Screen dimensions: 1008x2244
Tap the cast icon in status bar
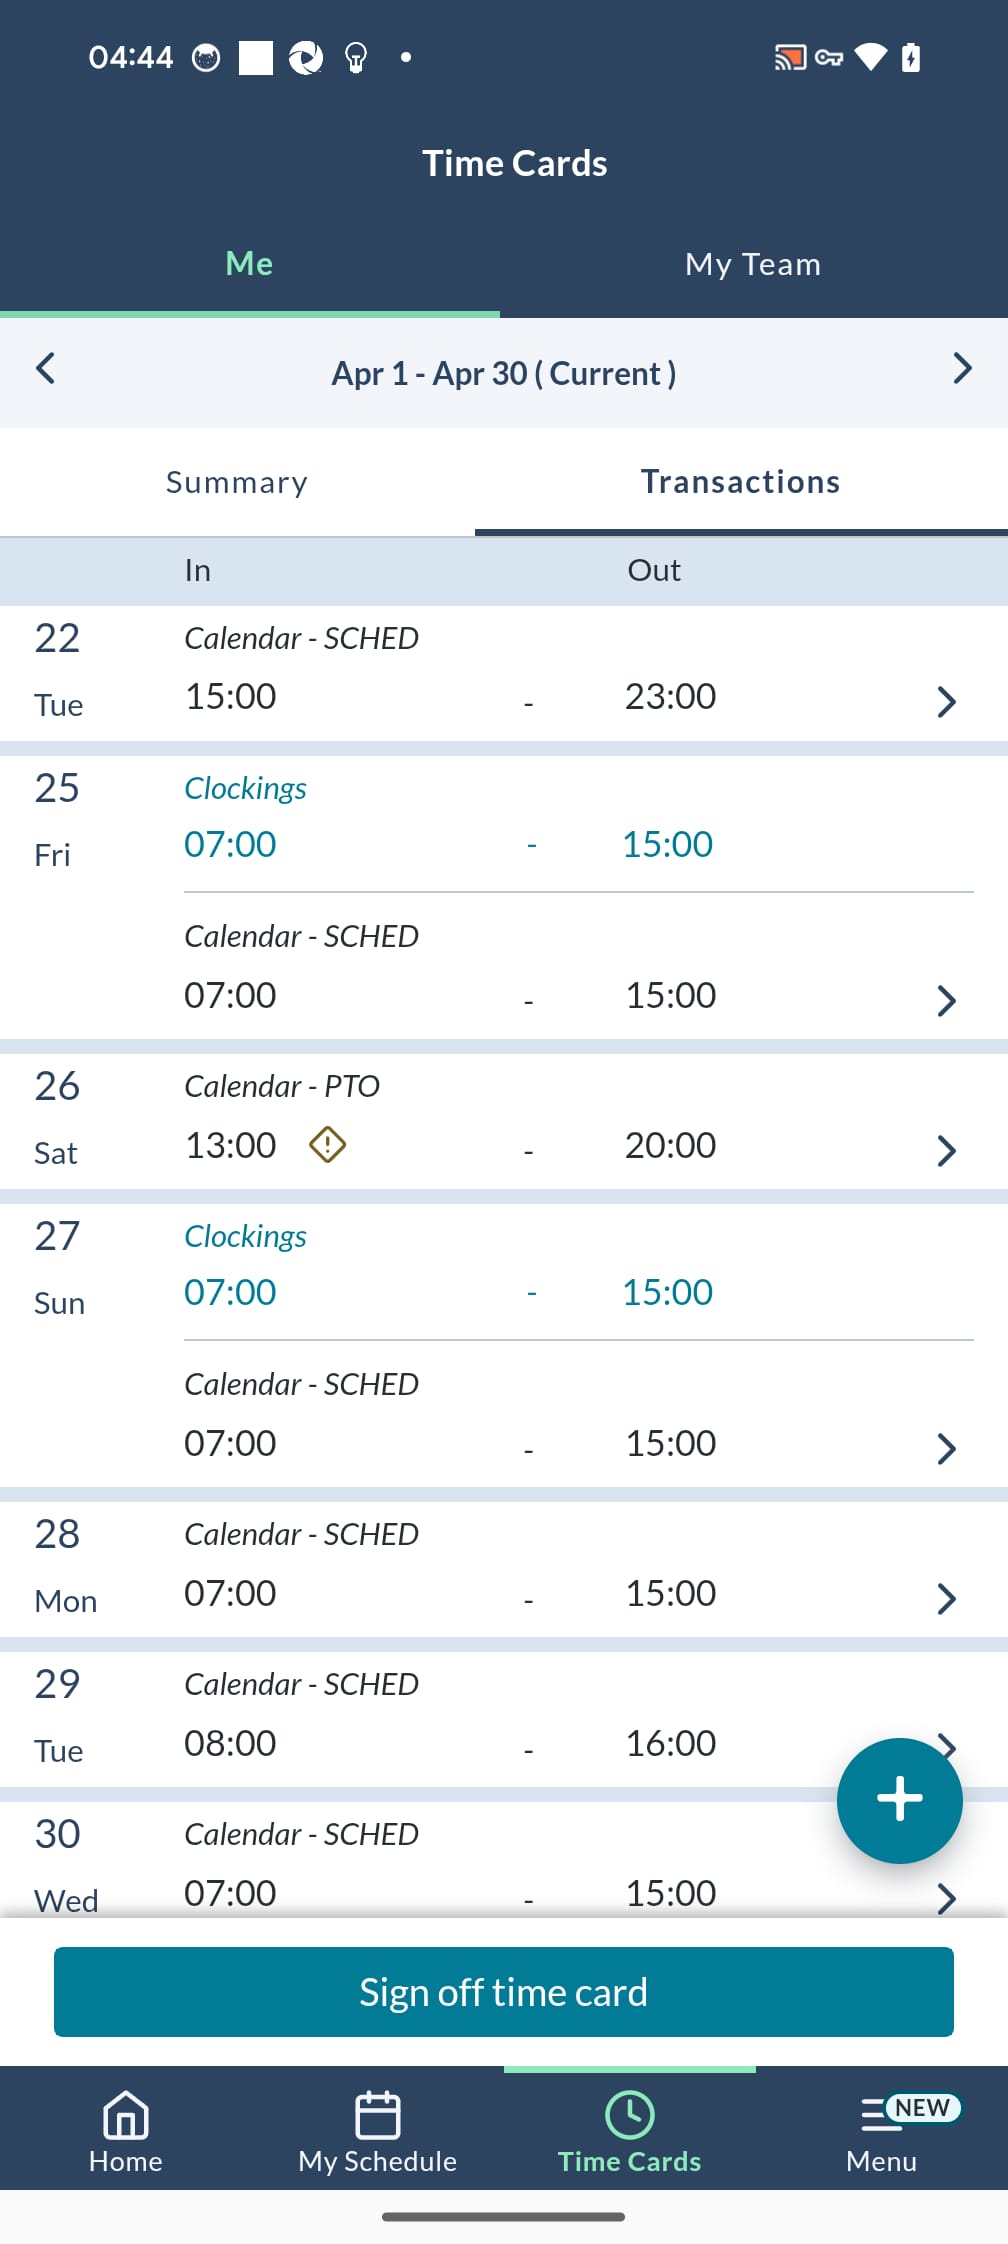789,58
